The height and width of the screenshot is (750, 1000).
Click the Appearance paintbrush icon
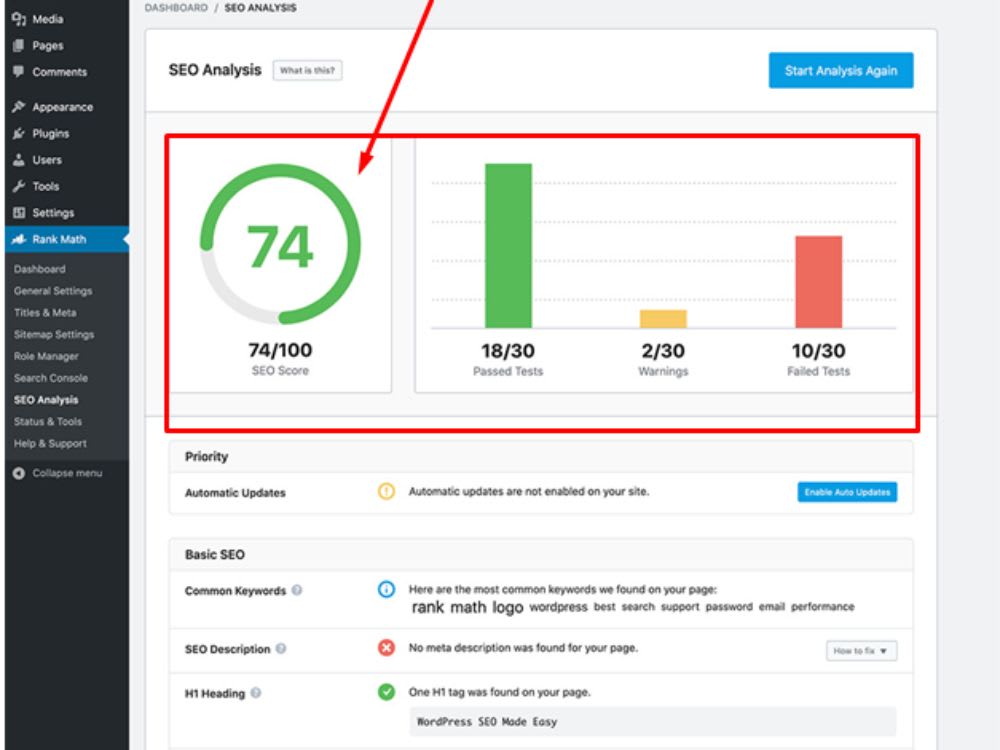18,107
